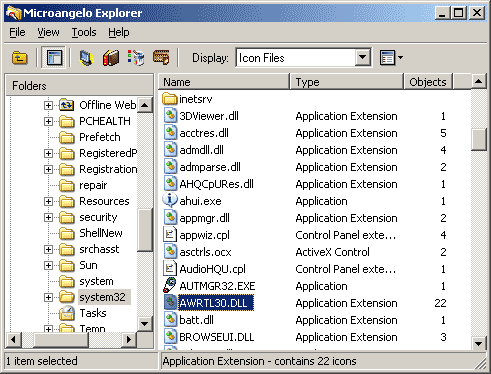
Task: Open the View menu
Action: 48,32
